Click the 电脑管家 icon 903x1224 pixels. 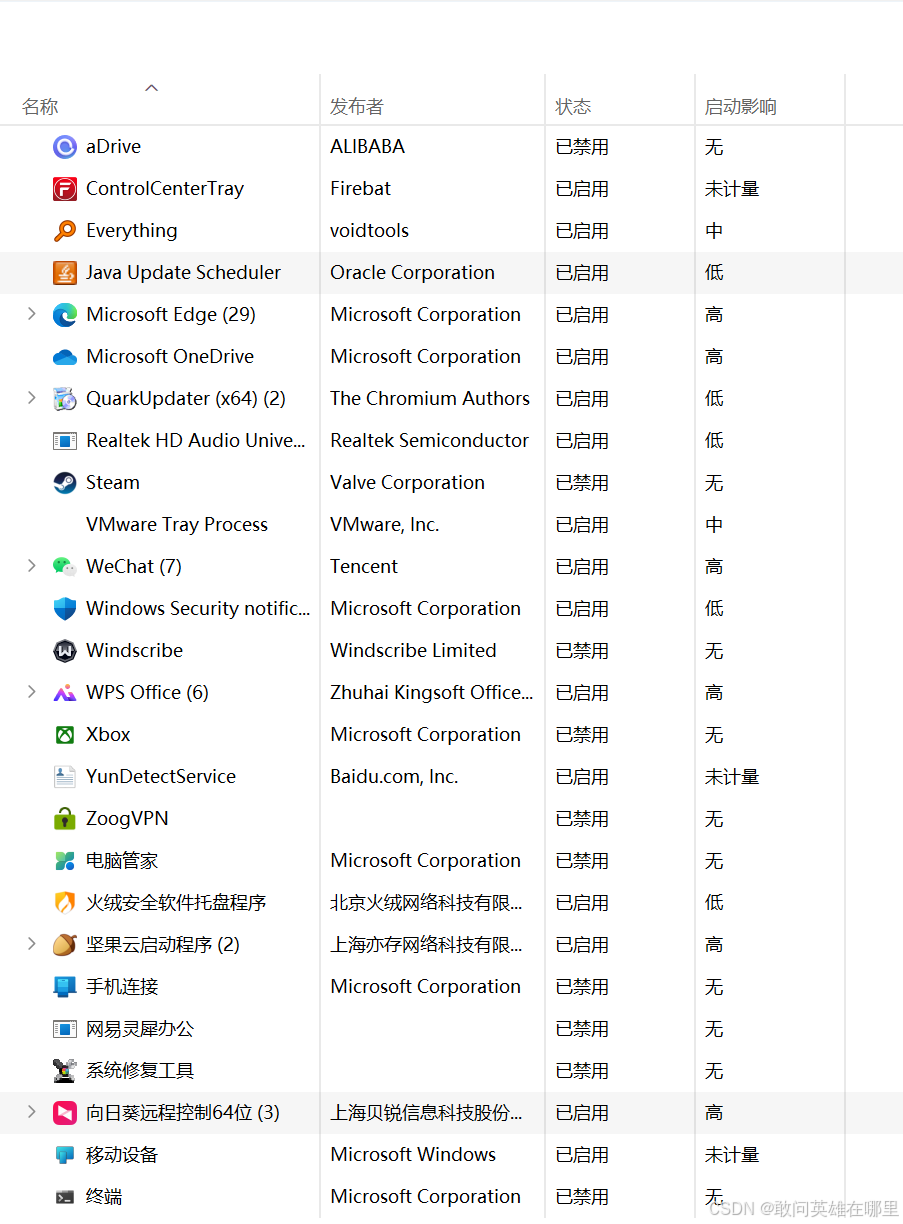(65, 861)
